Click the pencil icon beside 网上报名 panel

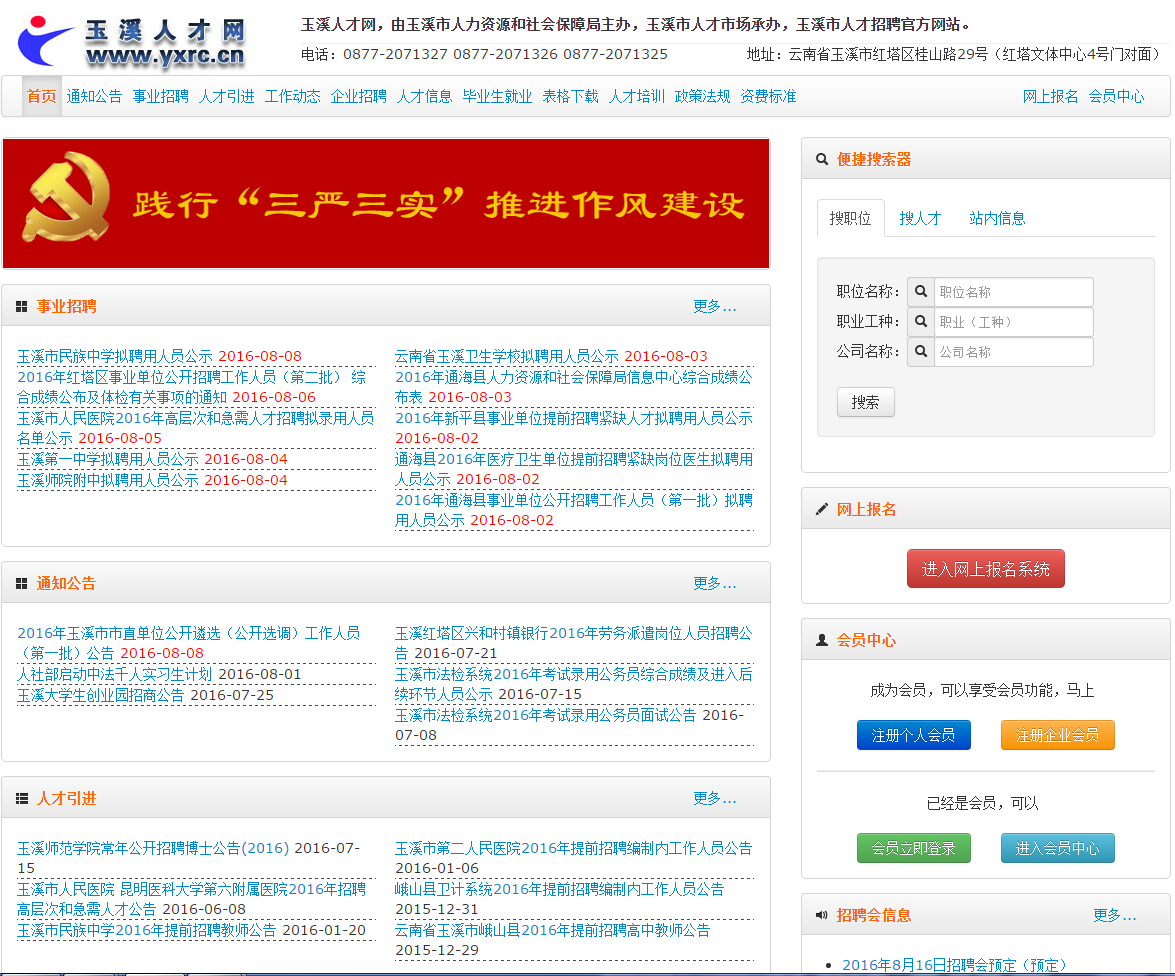[x=822, y=509]
